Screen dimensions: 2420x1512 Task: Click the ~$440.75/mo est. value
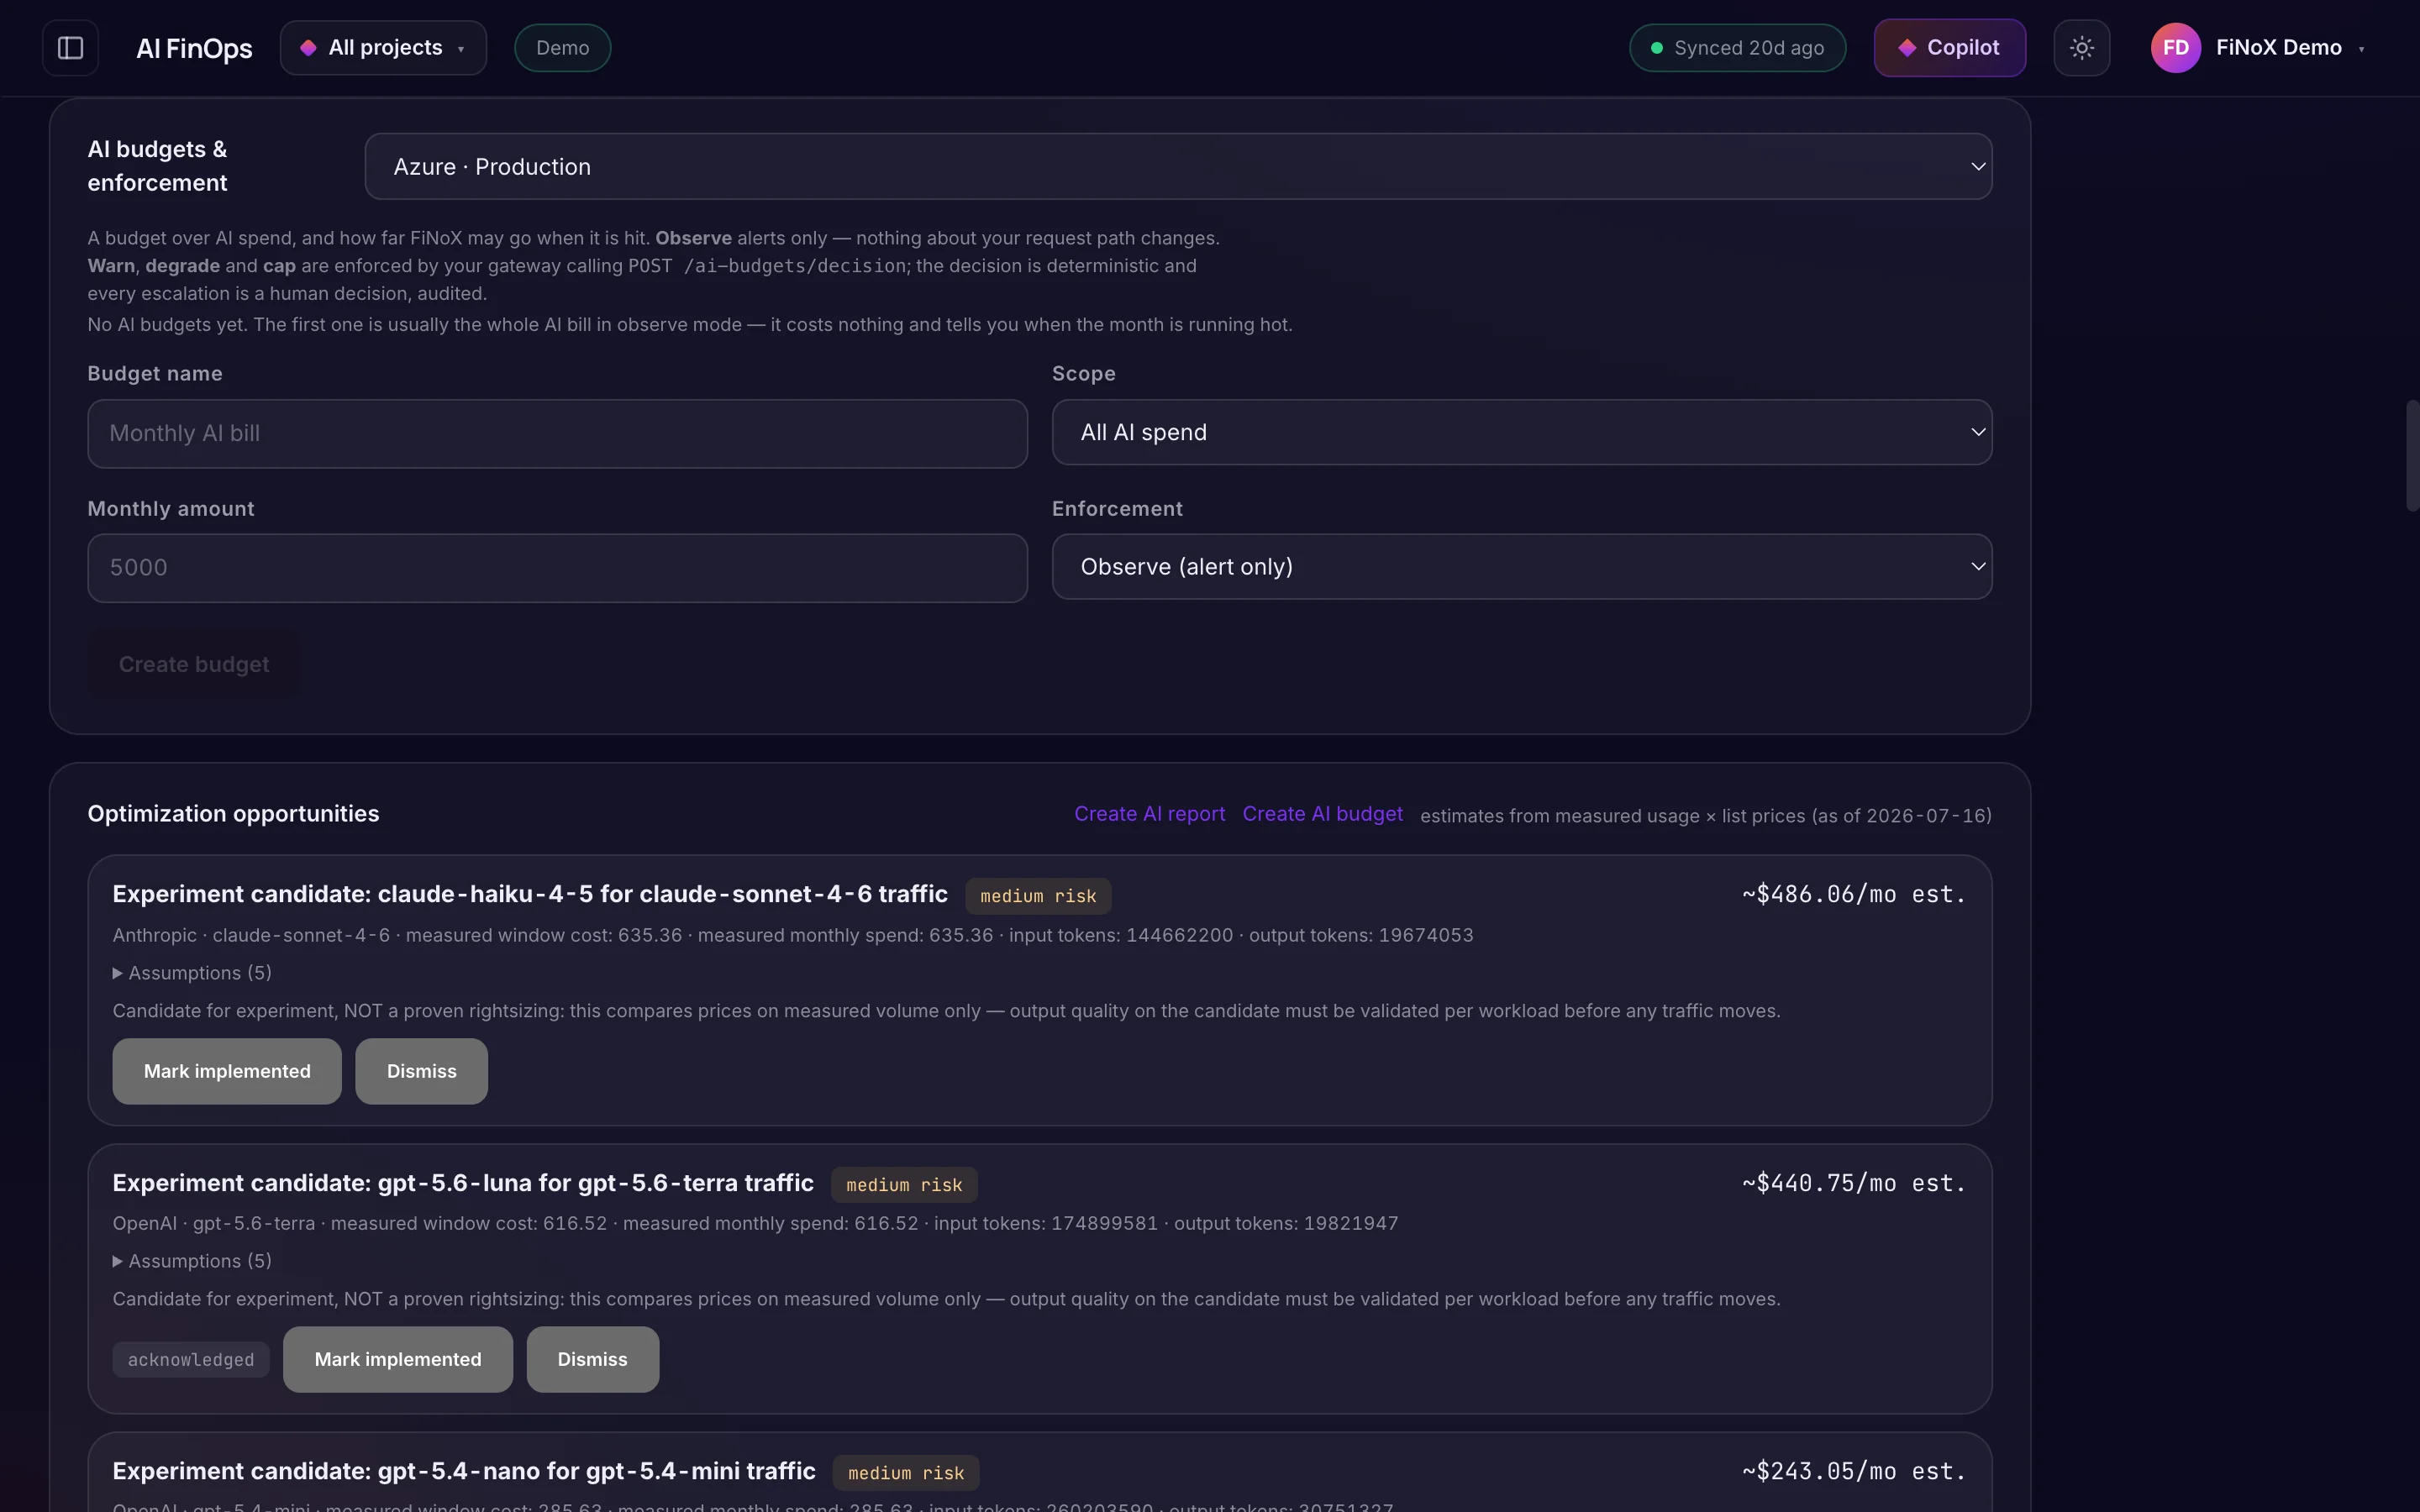(x=1854, y=1183)
